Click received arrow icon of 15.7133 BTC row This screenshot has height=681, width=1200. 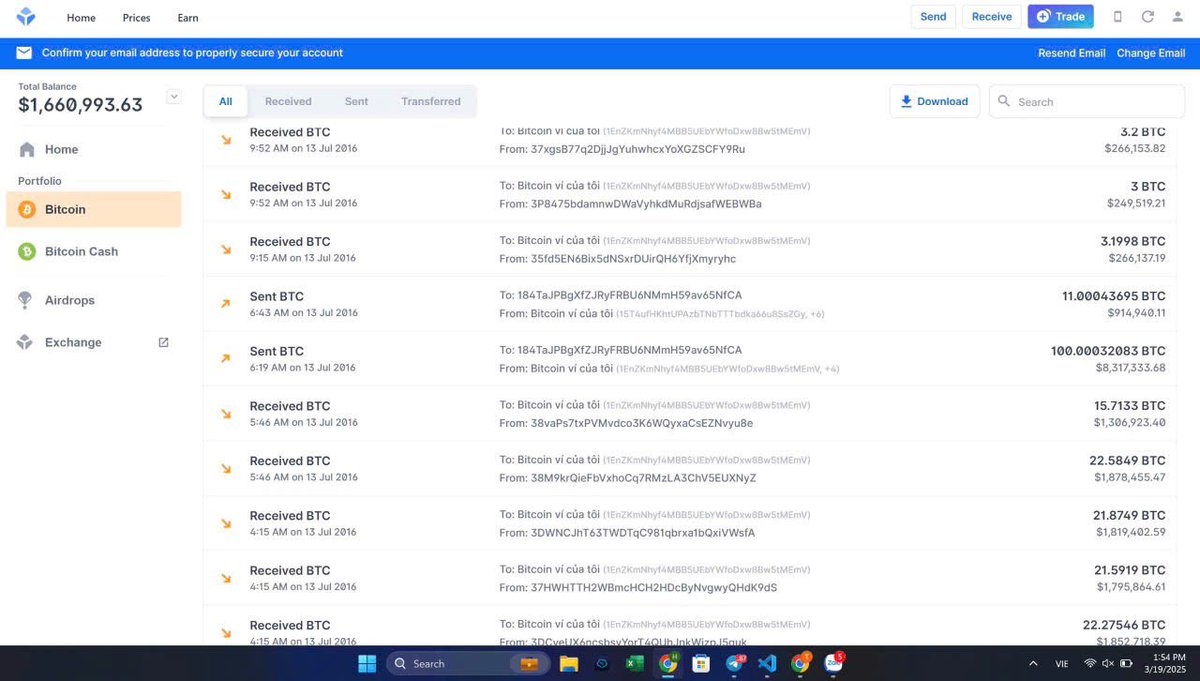click(x=225, y=414)
